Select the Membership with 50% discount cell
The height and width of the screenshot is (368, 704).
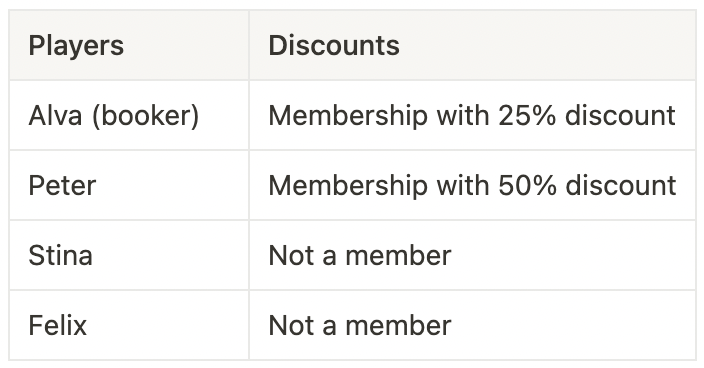pos(472,185)
